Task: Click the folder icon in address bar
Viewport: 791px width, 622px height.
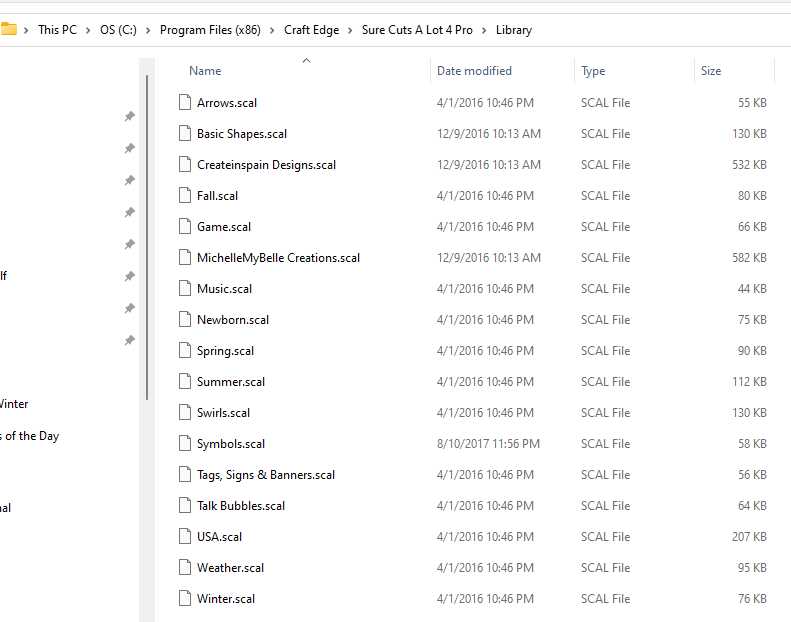Action: point(9,29)
